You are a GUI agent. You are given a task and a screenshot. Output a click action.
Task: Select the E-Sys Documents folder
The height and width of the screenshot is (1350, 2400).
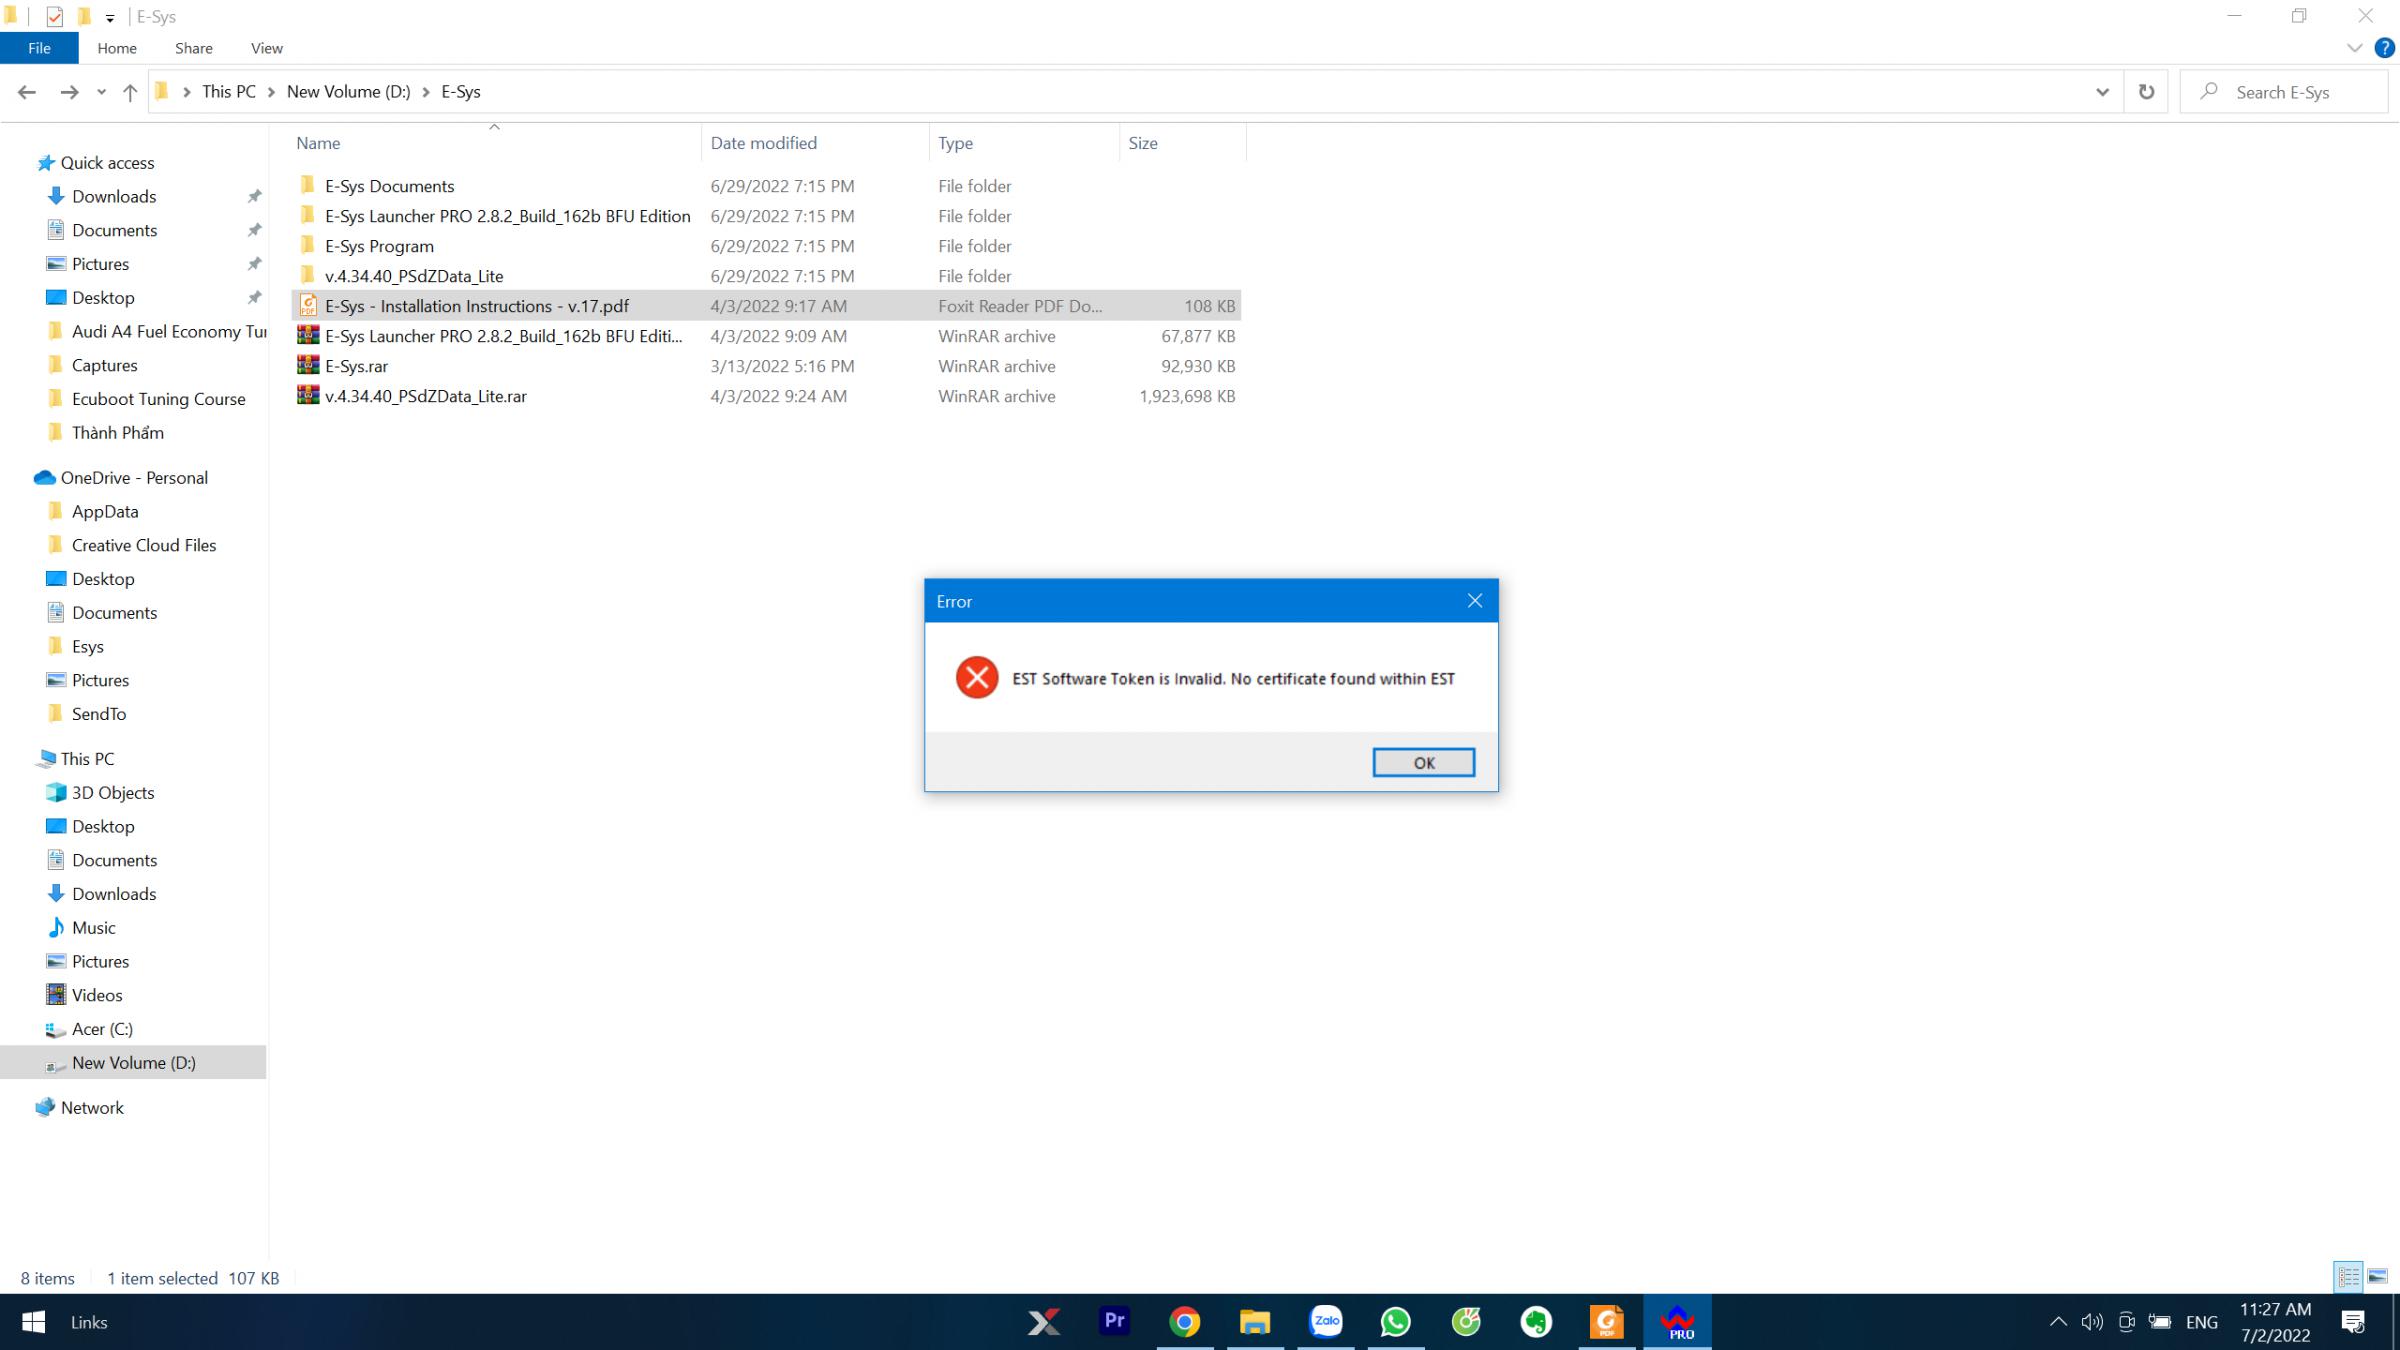click(x=389, y=186)
